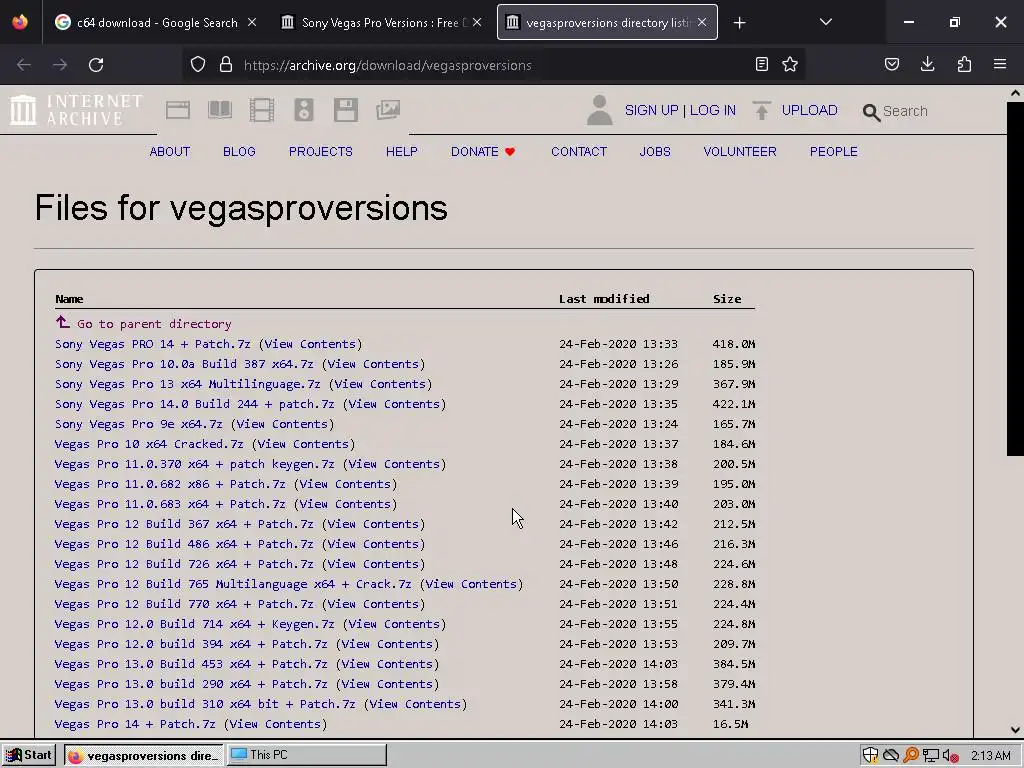Click the Windows Start button
Viewport: 1024px width, 768px height.
(29, 756)
